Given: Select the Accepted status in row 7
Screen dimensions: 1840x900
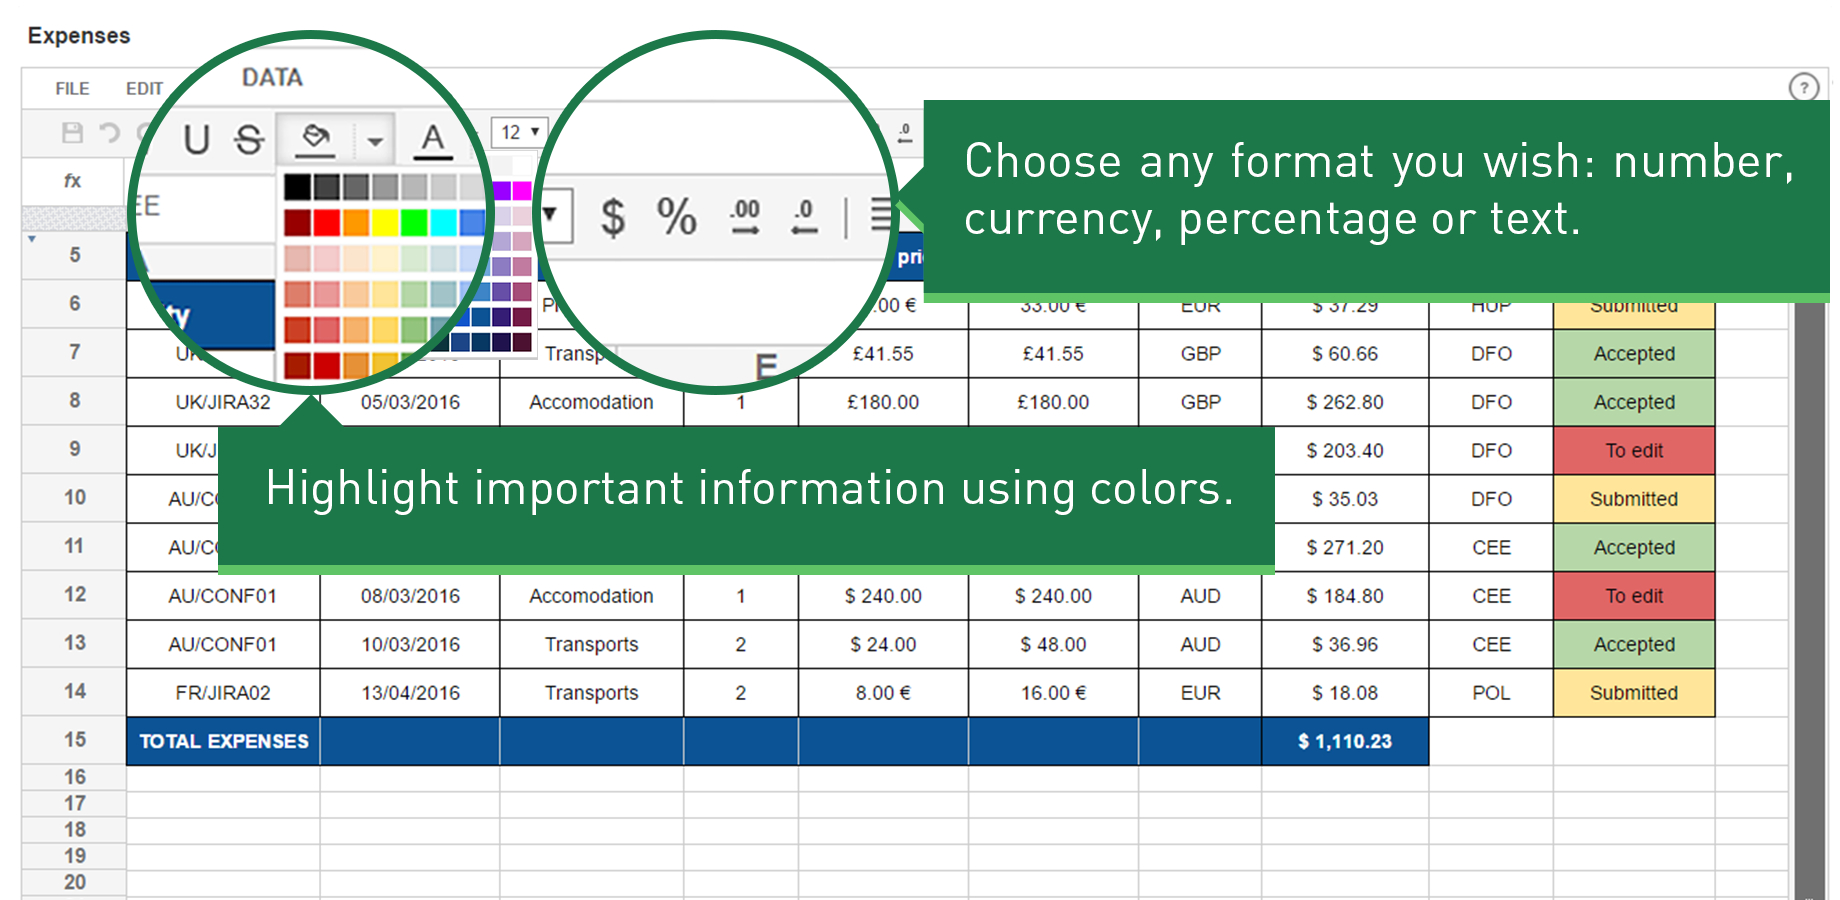Looking at the screenshot, I should 1634,354.
